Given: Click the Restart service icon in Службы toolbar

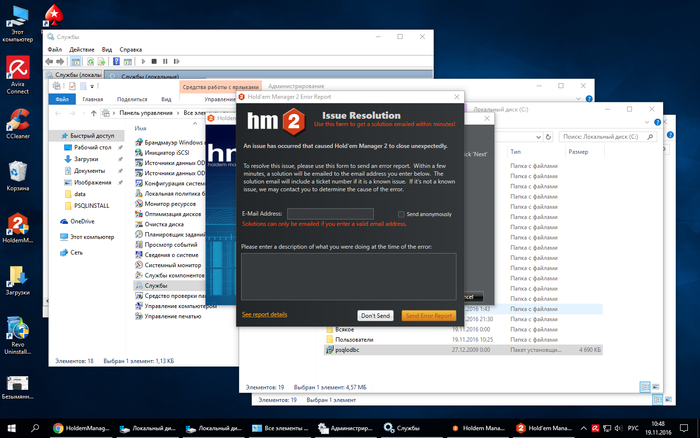Looking at the screenshot, I should pos(177,61).
